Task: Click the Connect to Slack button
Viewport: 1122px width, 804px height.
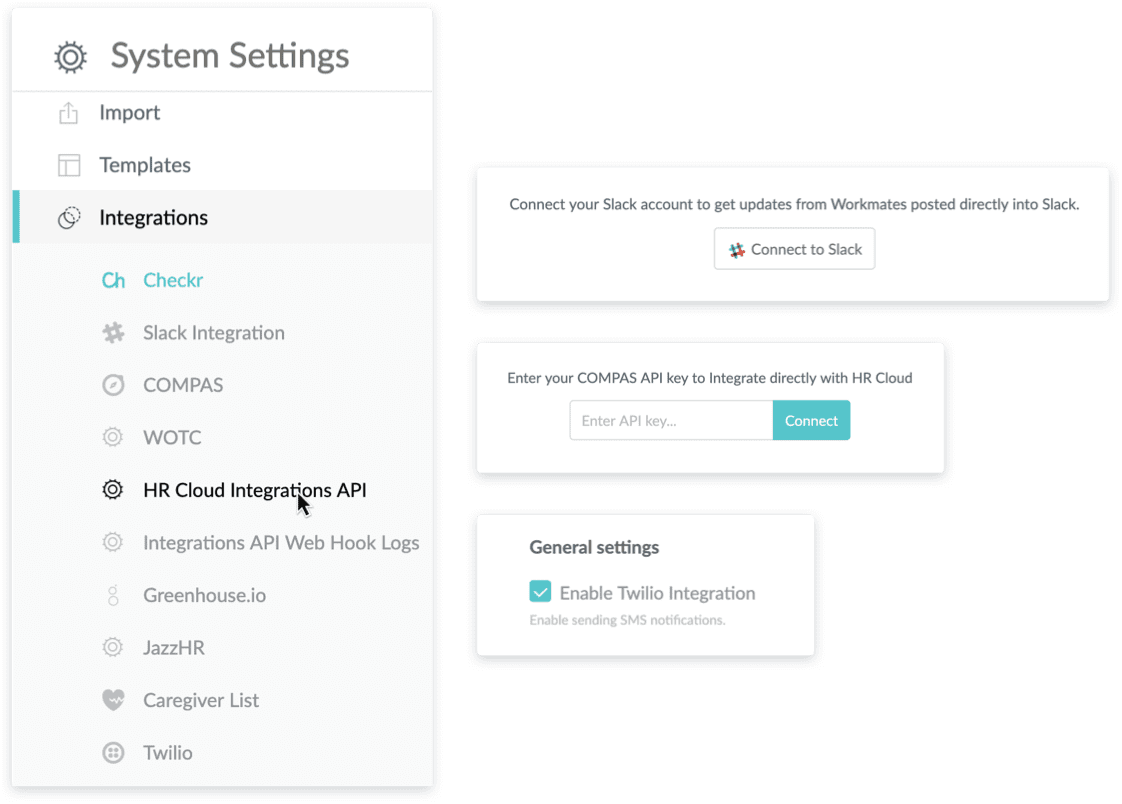Action: pos(794,248)
